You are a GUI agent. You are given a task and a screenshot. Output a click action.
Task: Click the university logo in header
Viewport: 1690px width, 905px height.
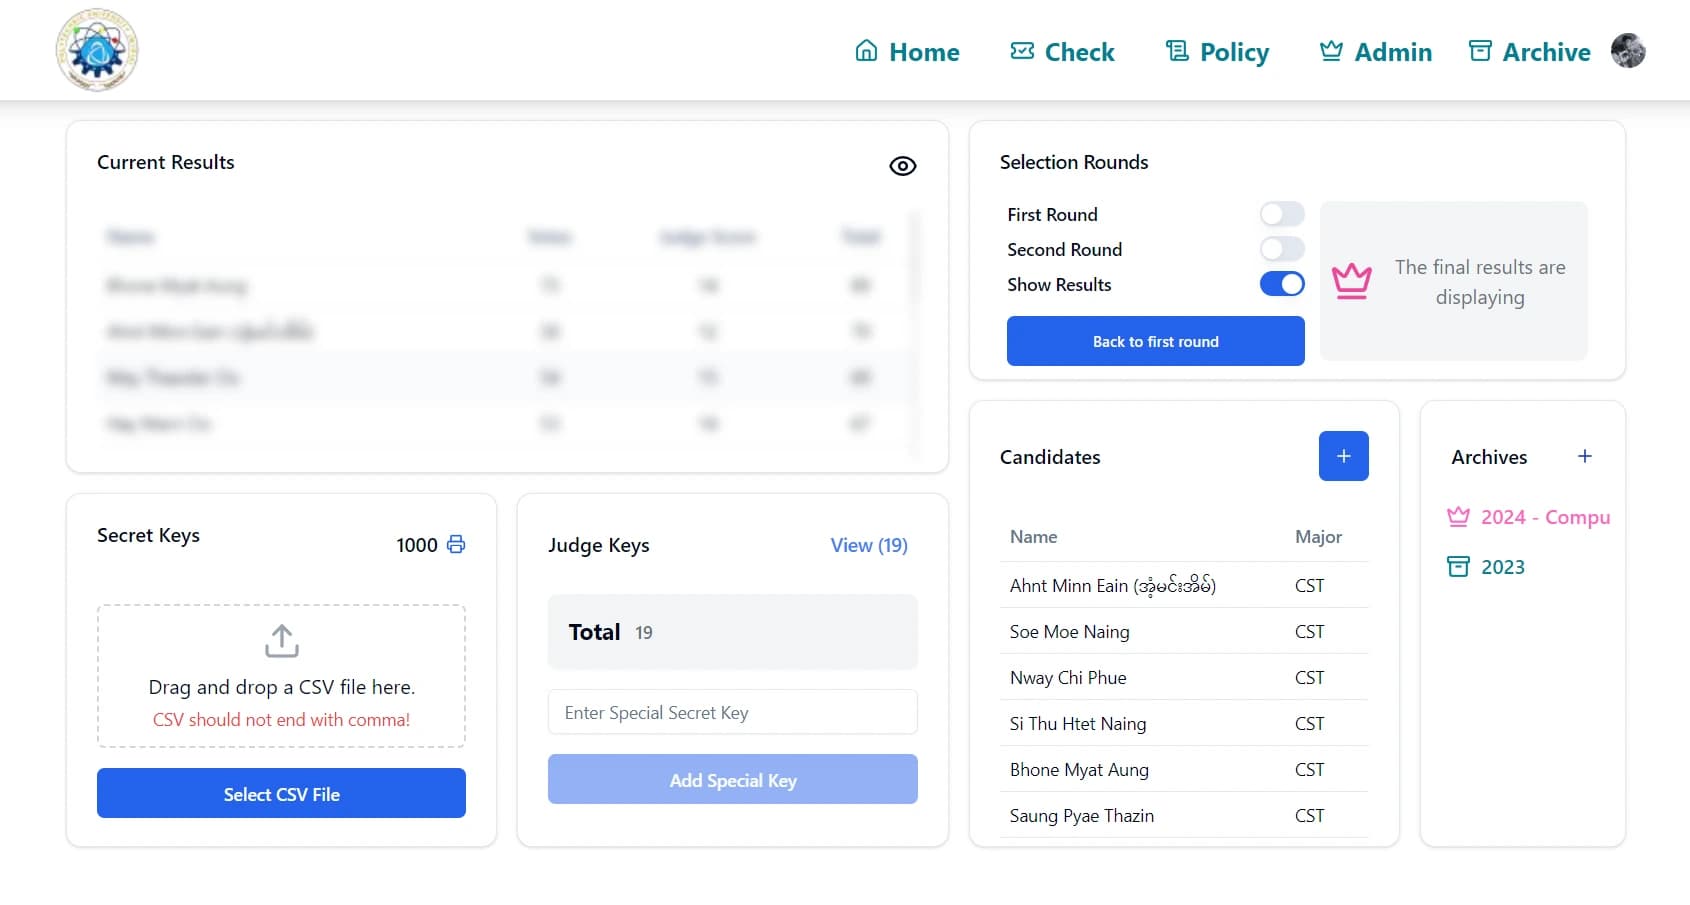click(97, 51)
